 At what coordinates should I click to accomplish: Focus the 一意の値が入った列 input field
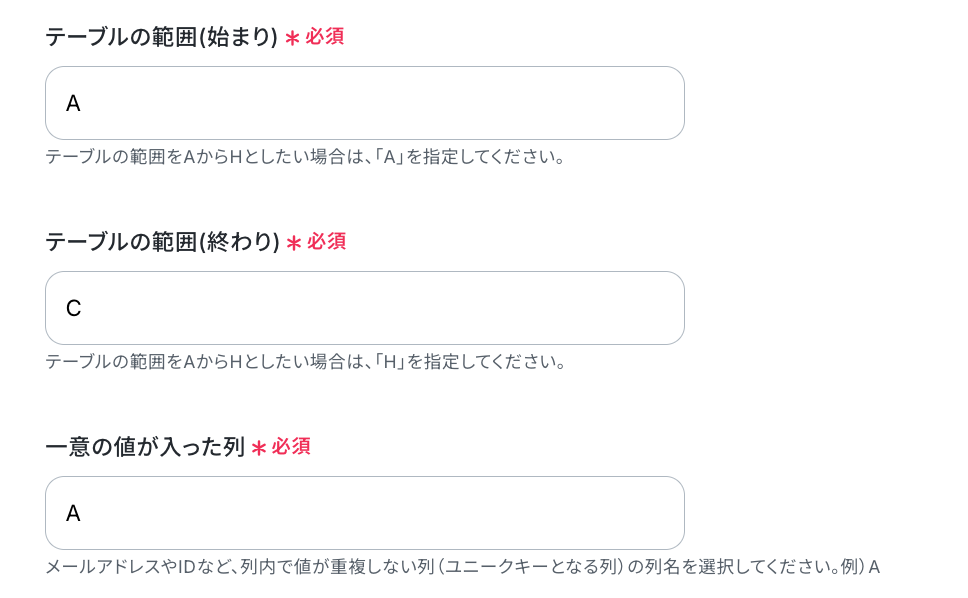coord(365,513)
